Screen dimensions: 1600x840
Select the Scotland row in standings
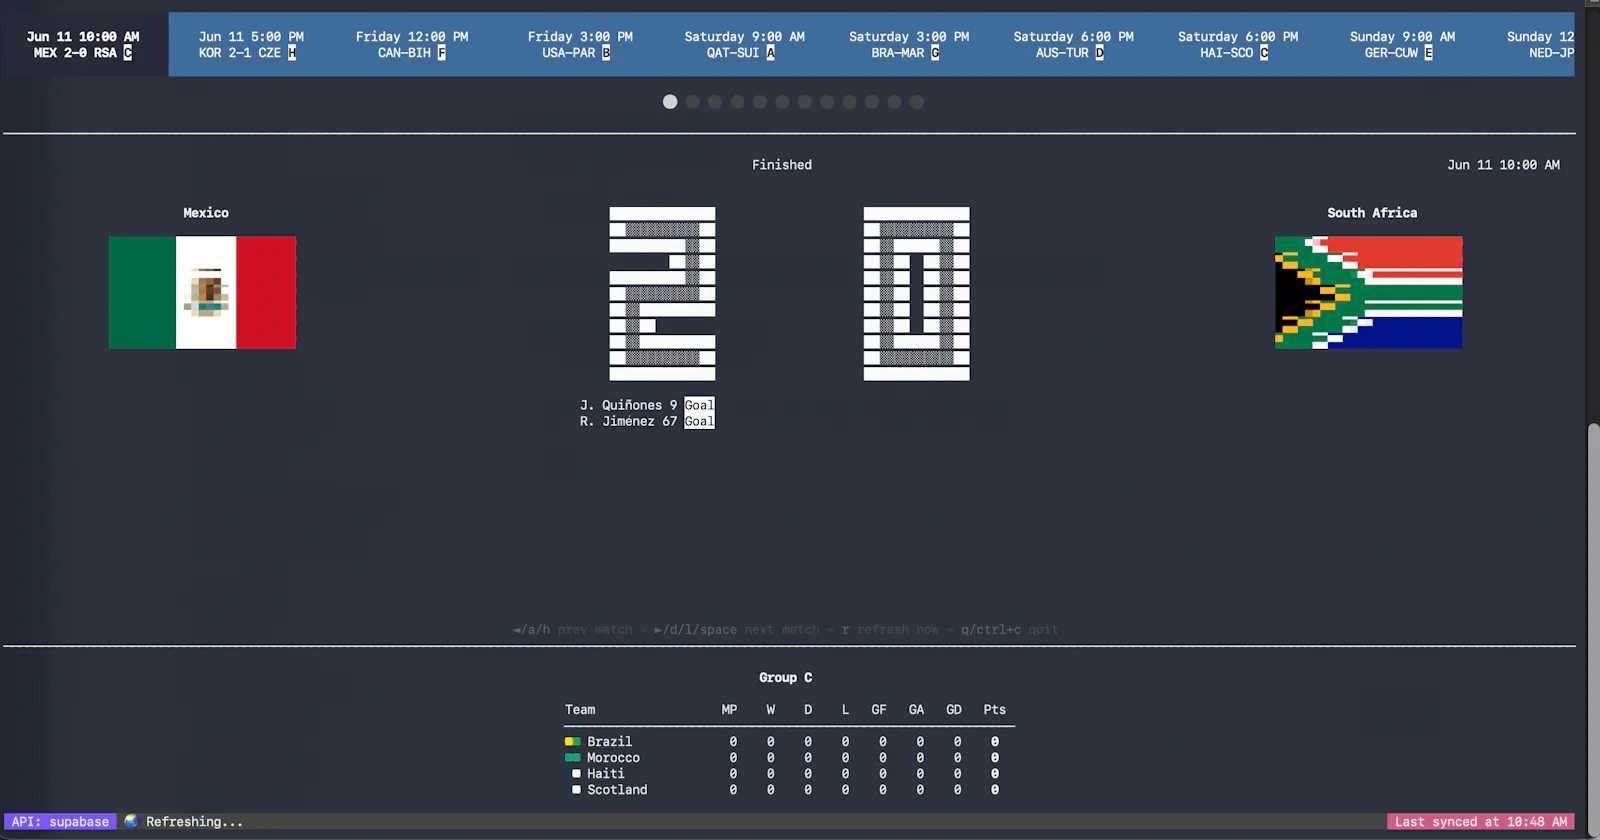(789, 790)
